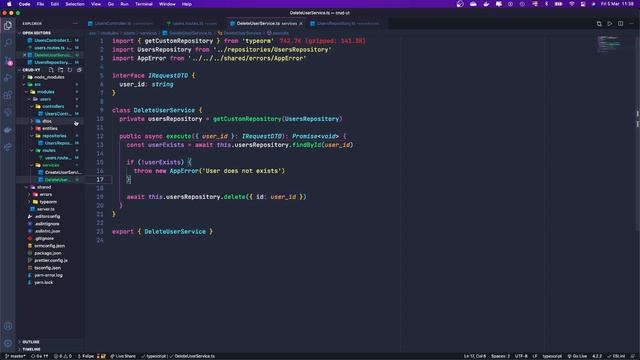Close DeleteUserService in the Open Editors list
The image size is (640, 360).
click(24, 55)
